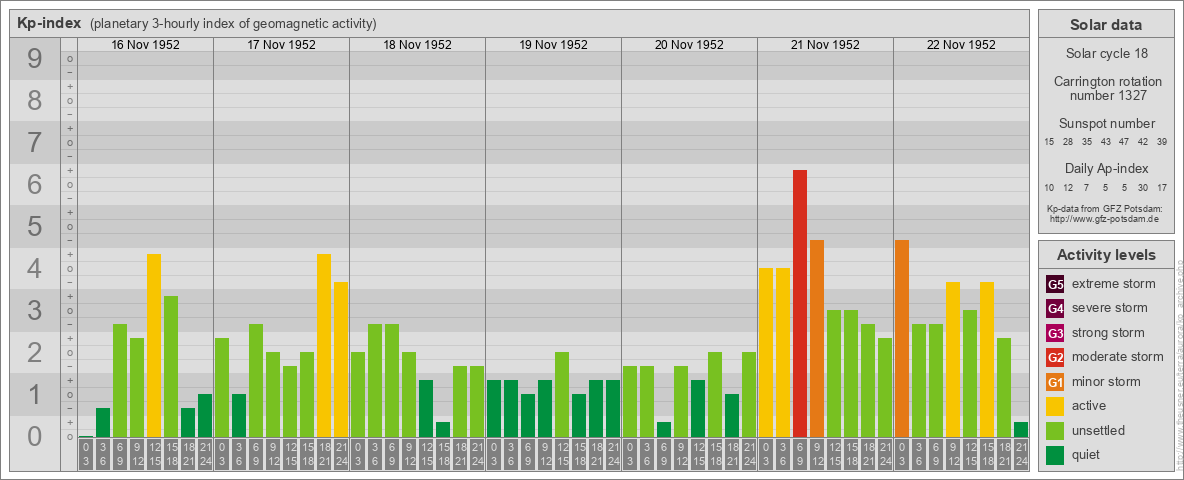Click the dark green bar on 22 Nov 1952
1184x480 pixels.
tap(1021, 429)
